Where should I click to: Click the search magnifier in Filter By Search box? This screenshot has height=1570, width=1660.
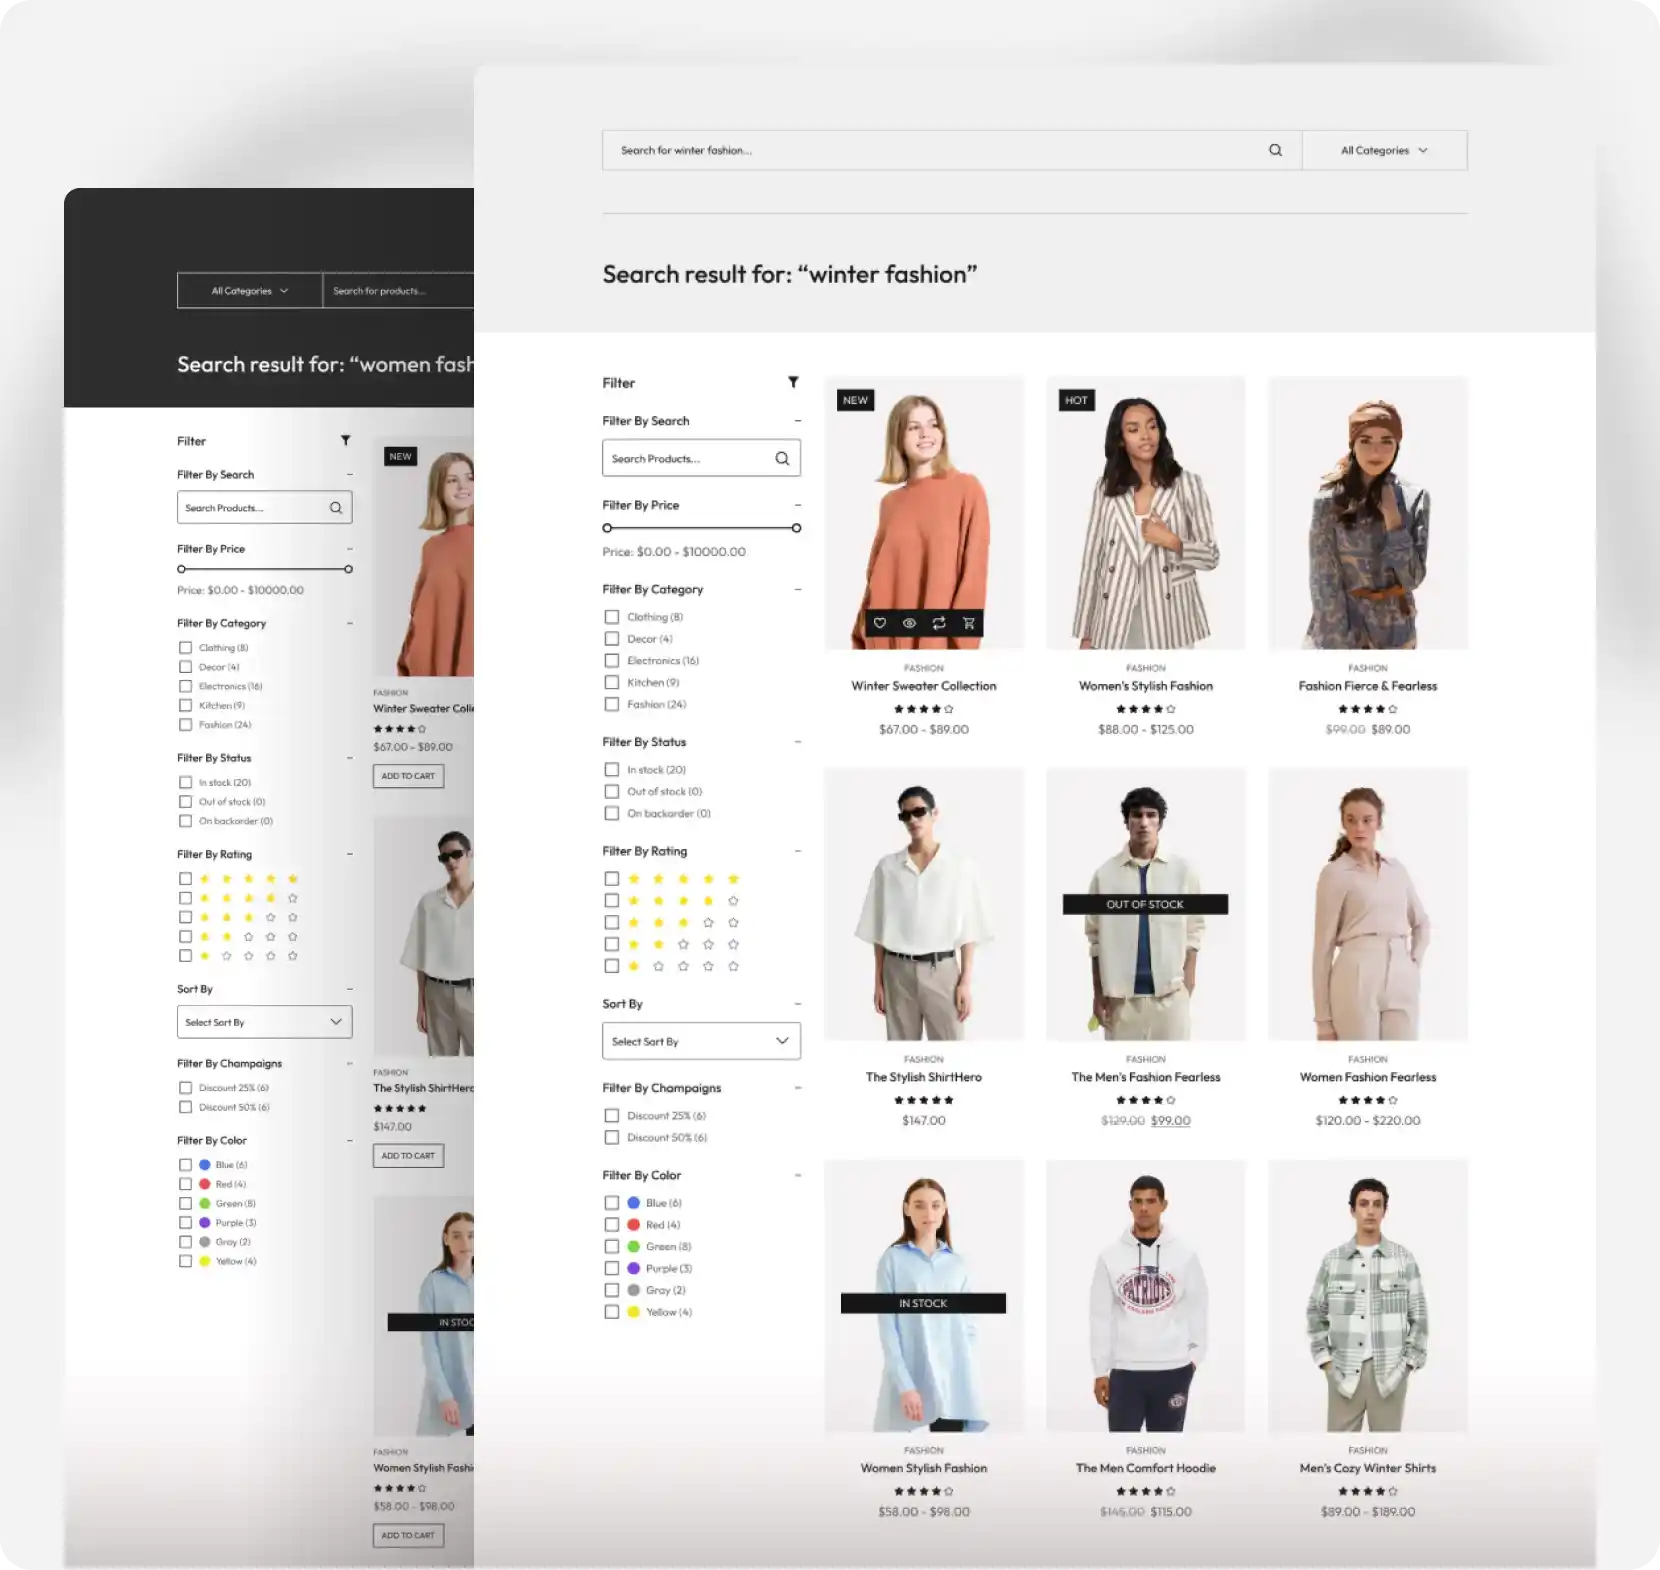point(781,458)
